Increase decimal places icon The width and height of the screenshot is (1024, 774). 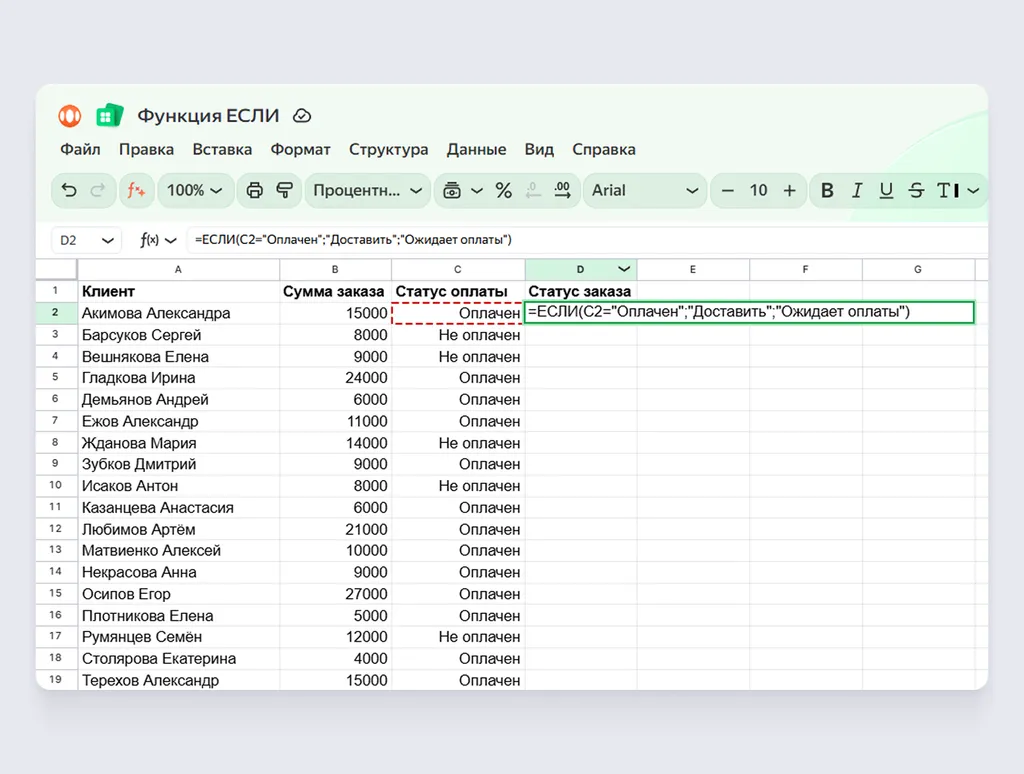[562, 190]
